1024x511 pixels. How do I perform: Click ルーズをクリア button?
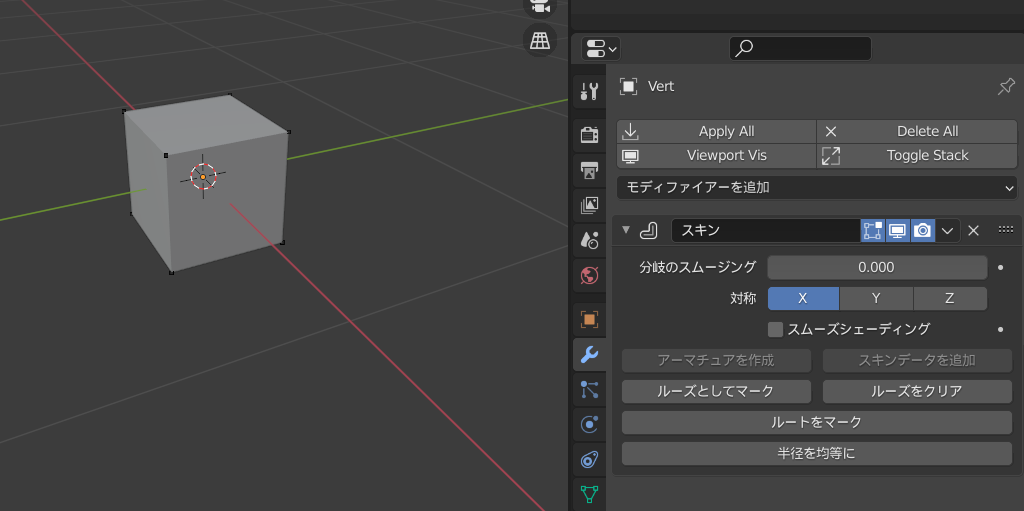click(917, 391)
